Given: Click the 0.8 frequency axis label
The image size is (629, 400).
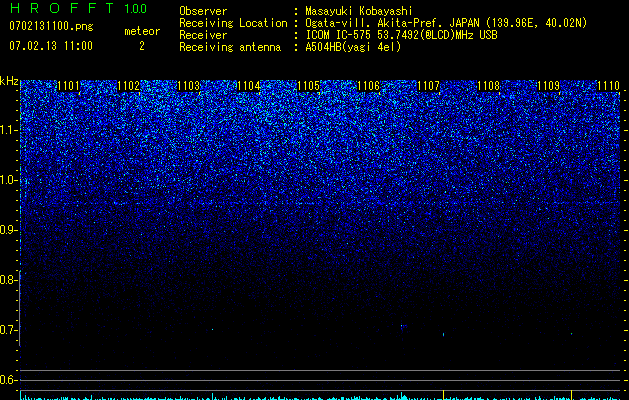Looking at the screenshot, I should (8, 280).
